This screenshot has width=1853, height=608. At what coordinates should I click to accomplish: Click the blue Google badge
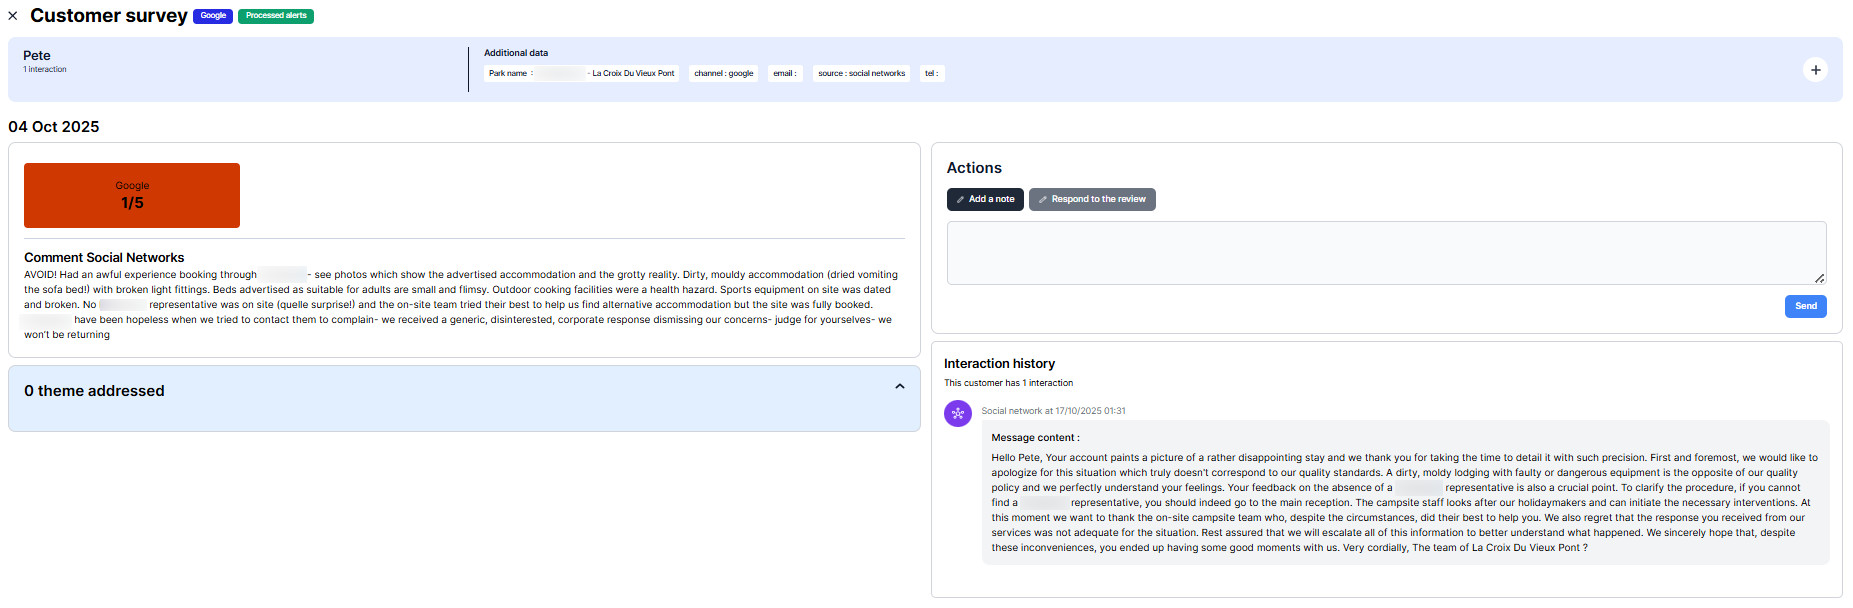pos(212,16)
